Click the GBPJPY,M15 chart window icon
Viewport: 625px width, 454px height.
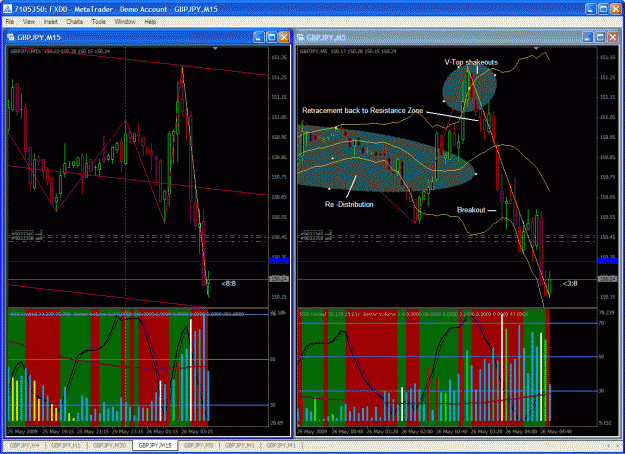(x=11, y=37)
